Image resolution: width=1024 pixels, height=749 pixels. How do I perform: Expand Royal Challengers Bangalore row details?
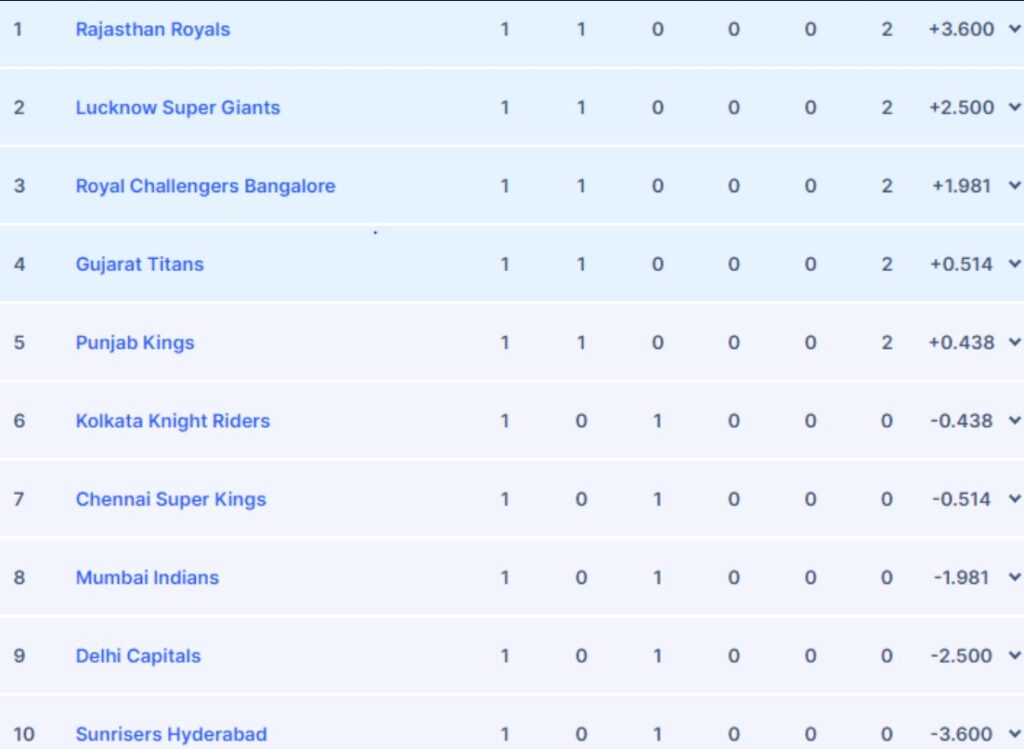[x=1015, y=186]
